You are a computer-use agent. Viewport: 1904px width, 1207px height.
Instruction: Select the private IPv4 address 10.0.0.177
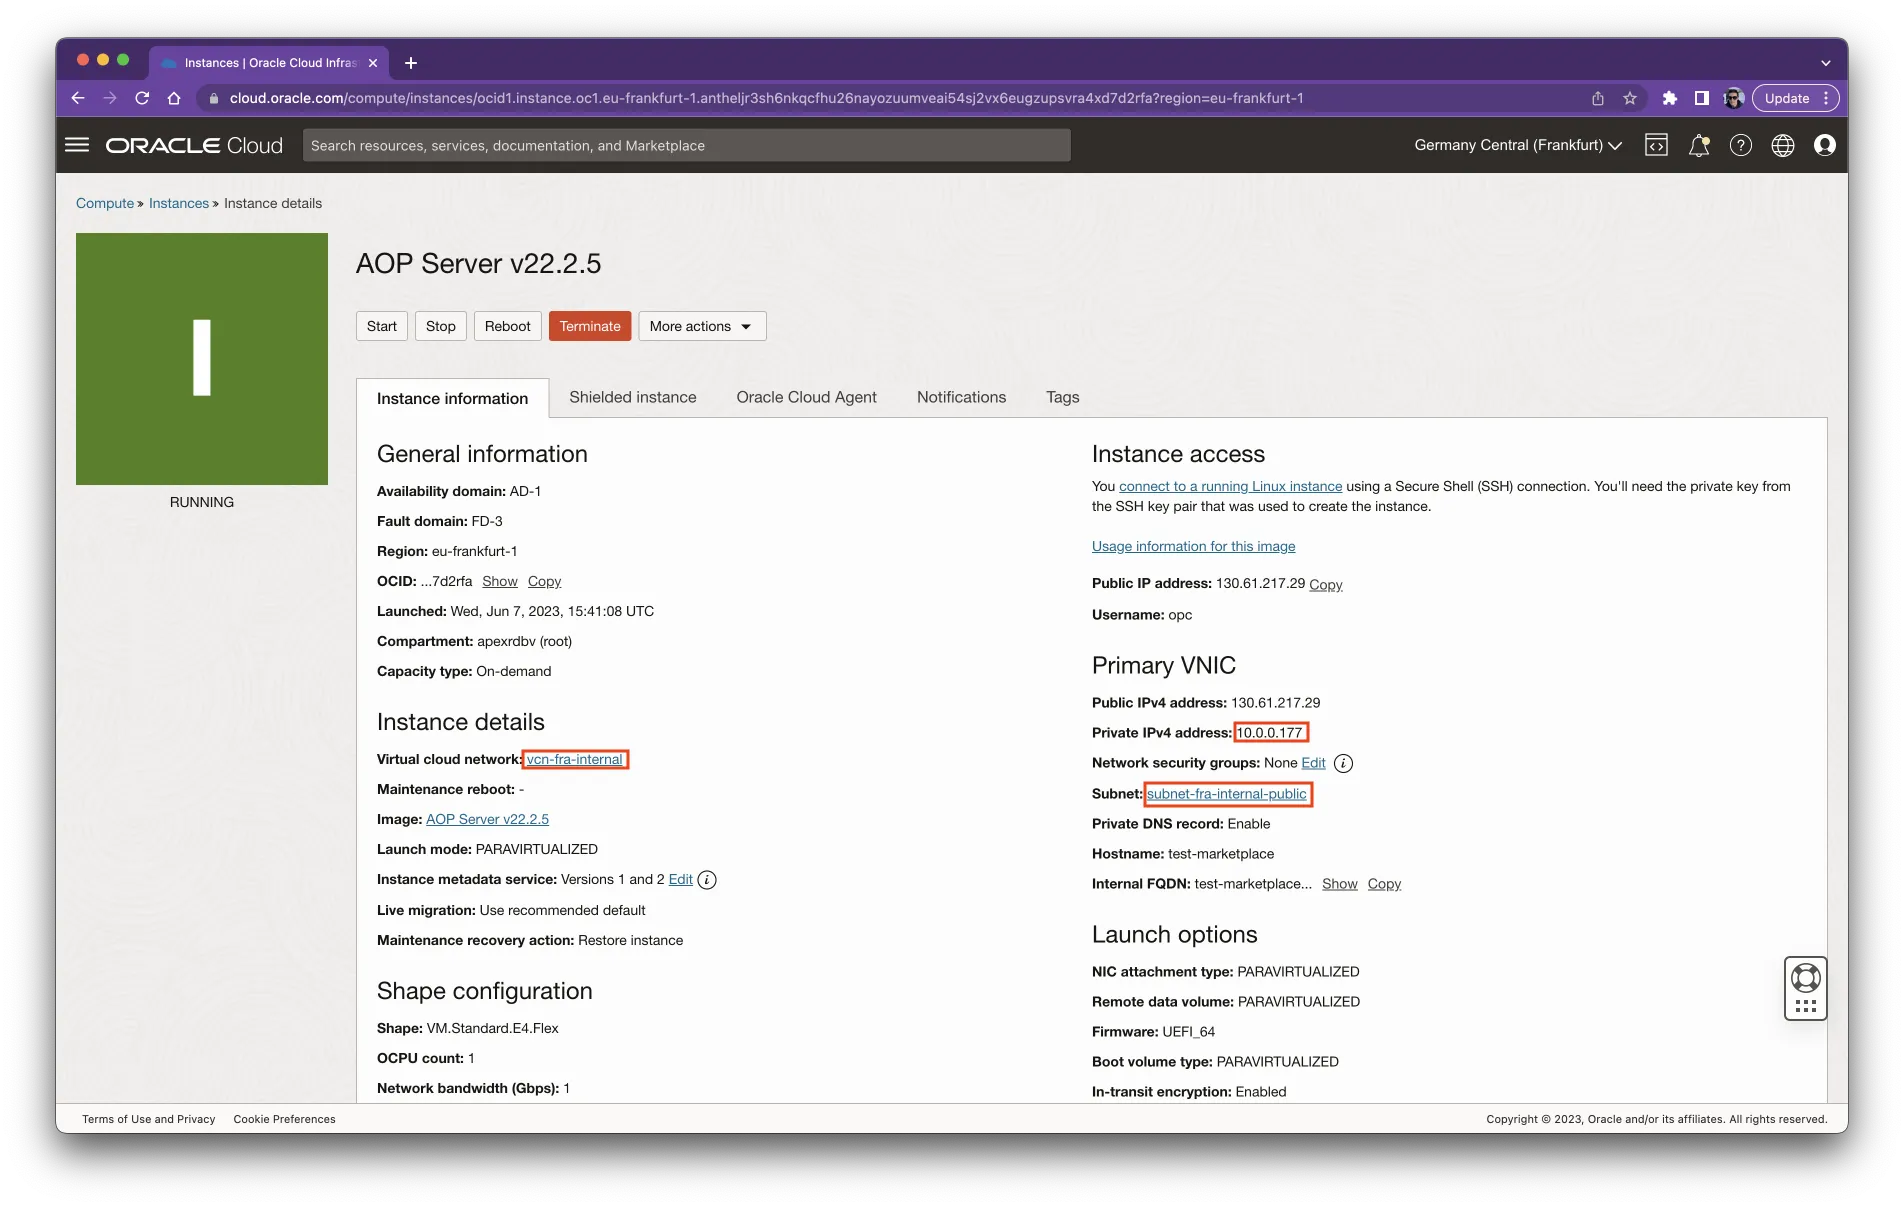click(x=1270, y=733)
